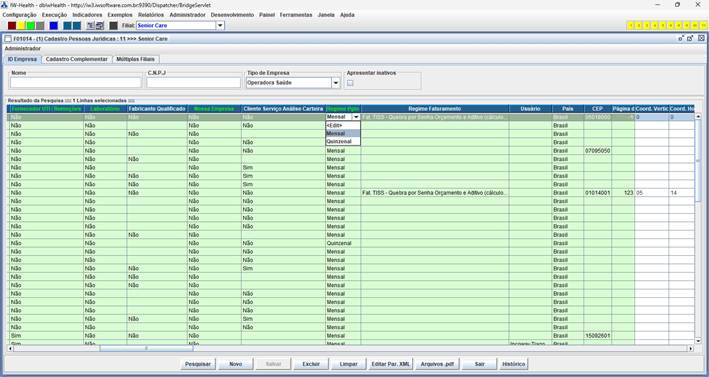The width and height of the screenshot is (709, 377).
Task: Click the Limpar button
Action: [x=348, y=364]
